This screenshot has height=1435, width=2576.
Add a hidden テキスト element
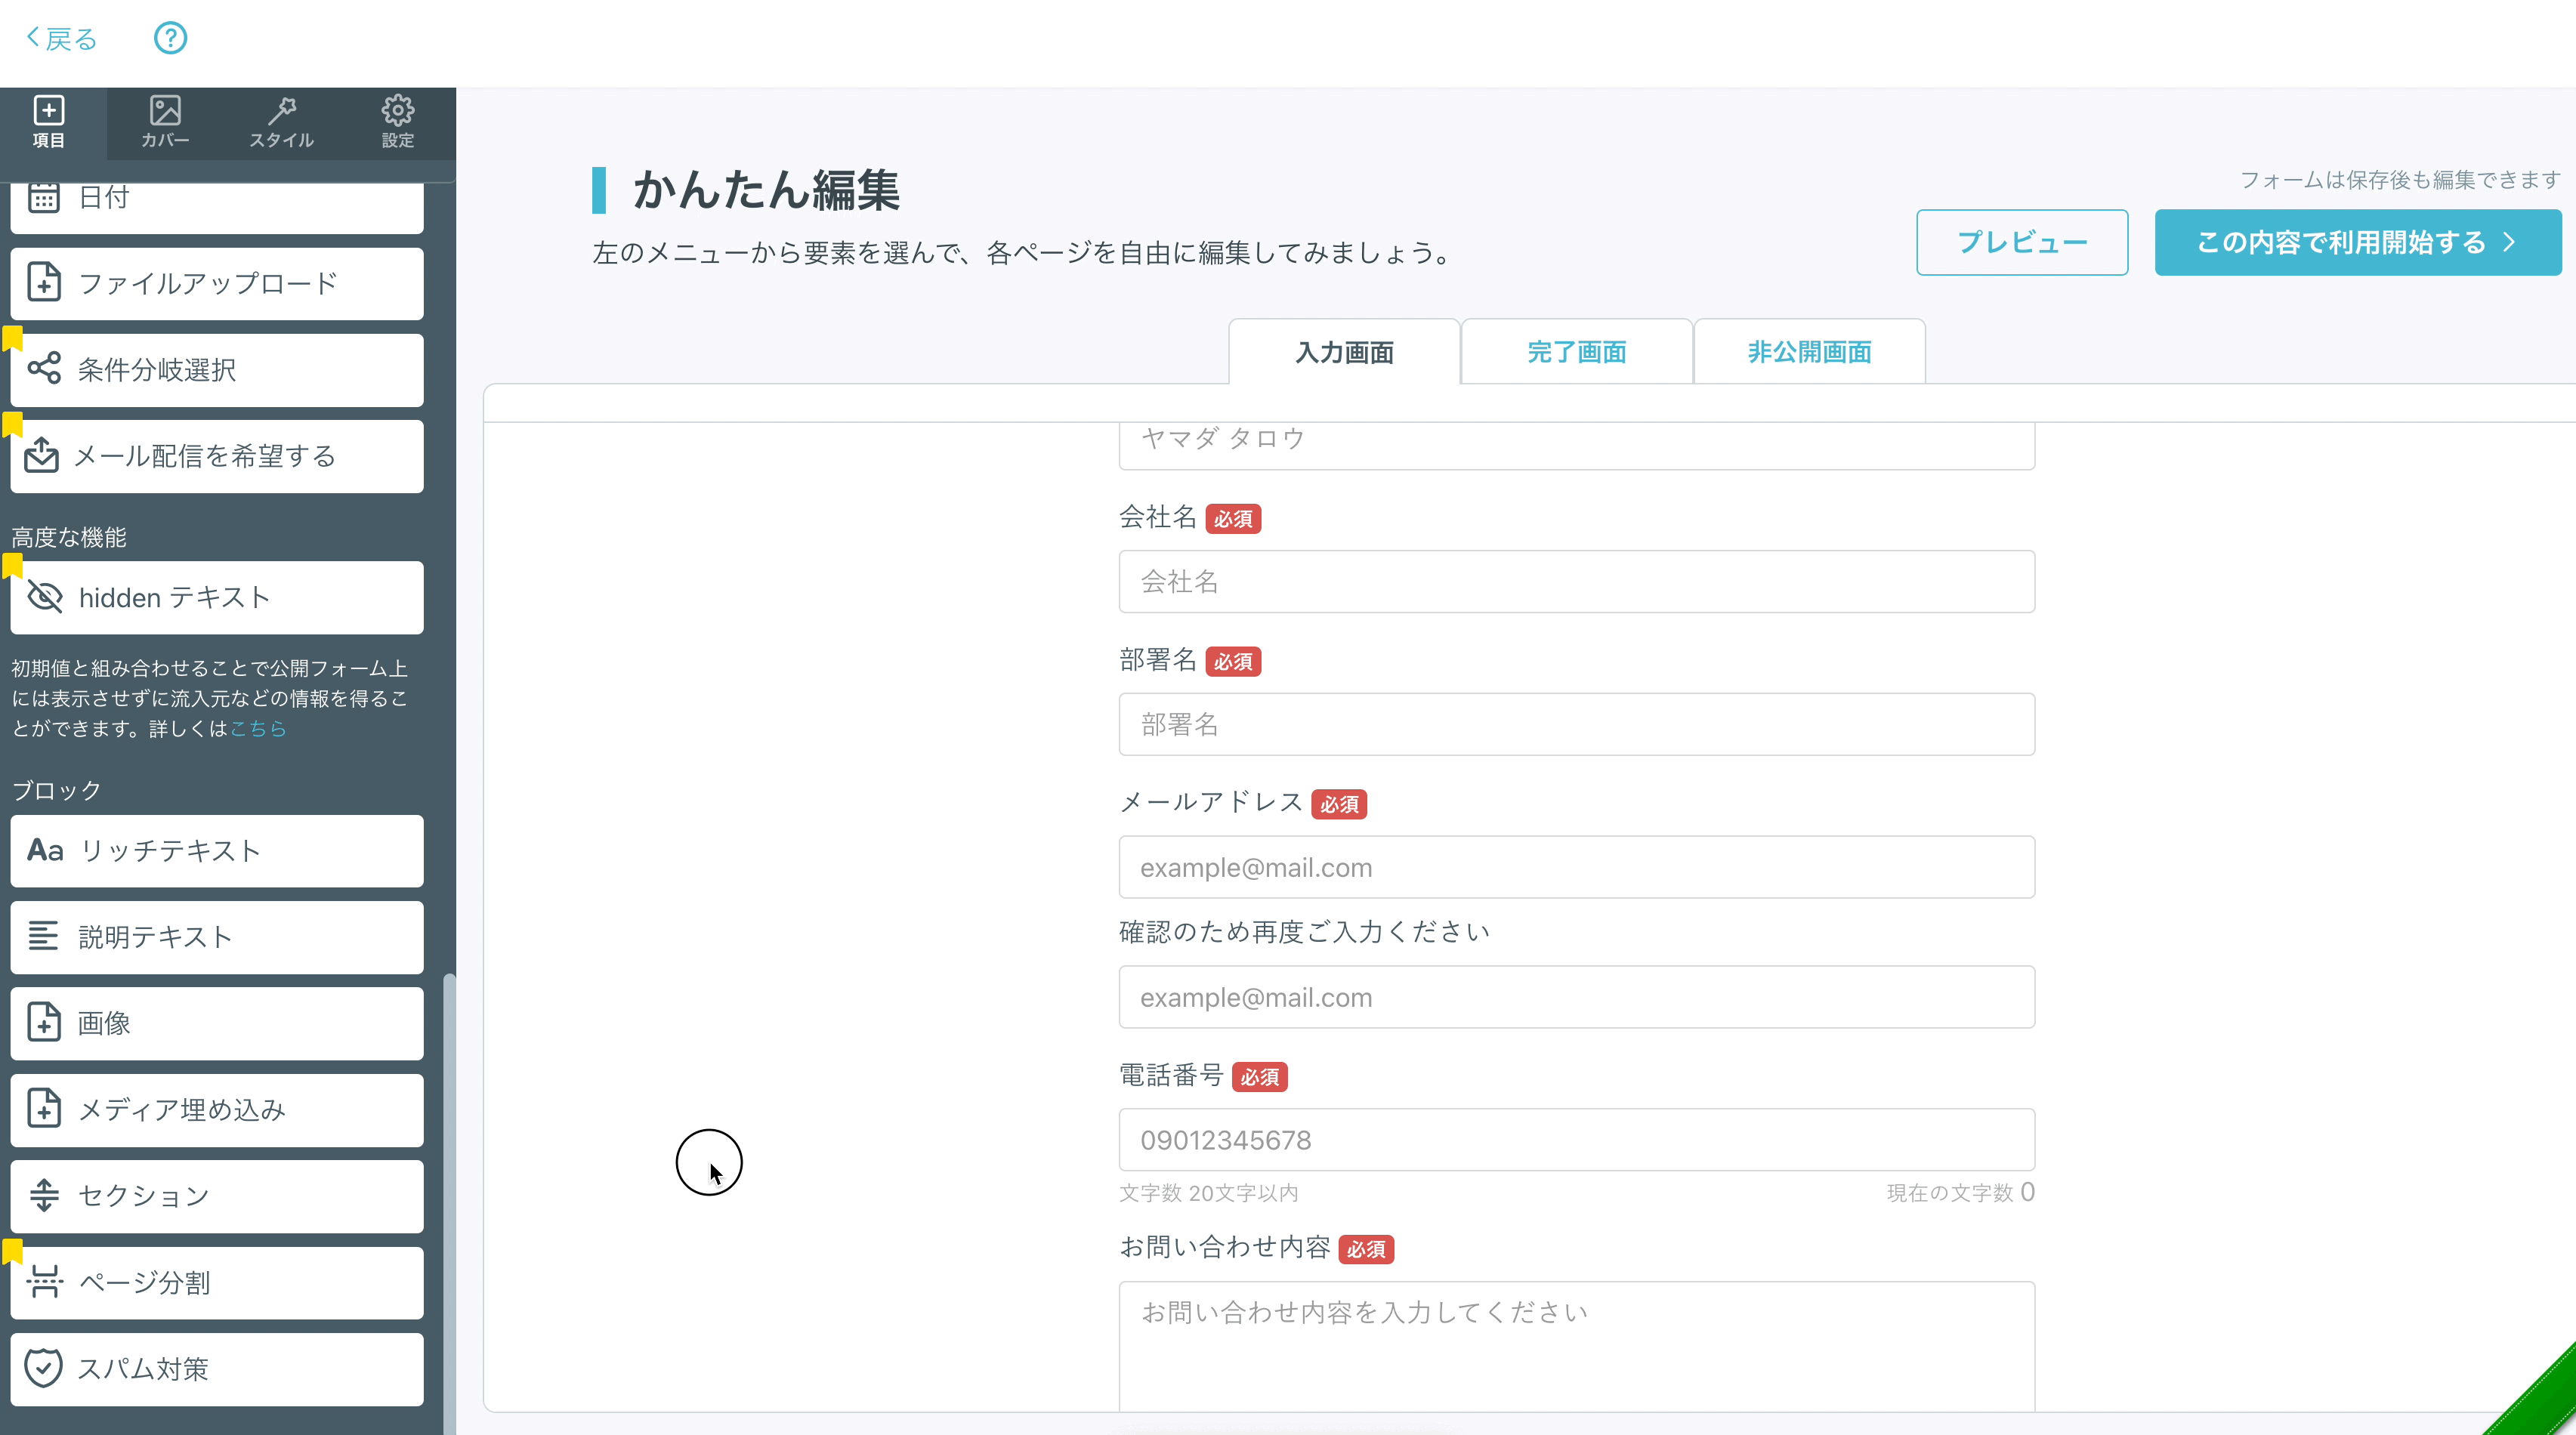click(217, 598)
